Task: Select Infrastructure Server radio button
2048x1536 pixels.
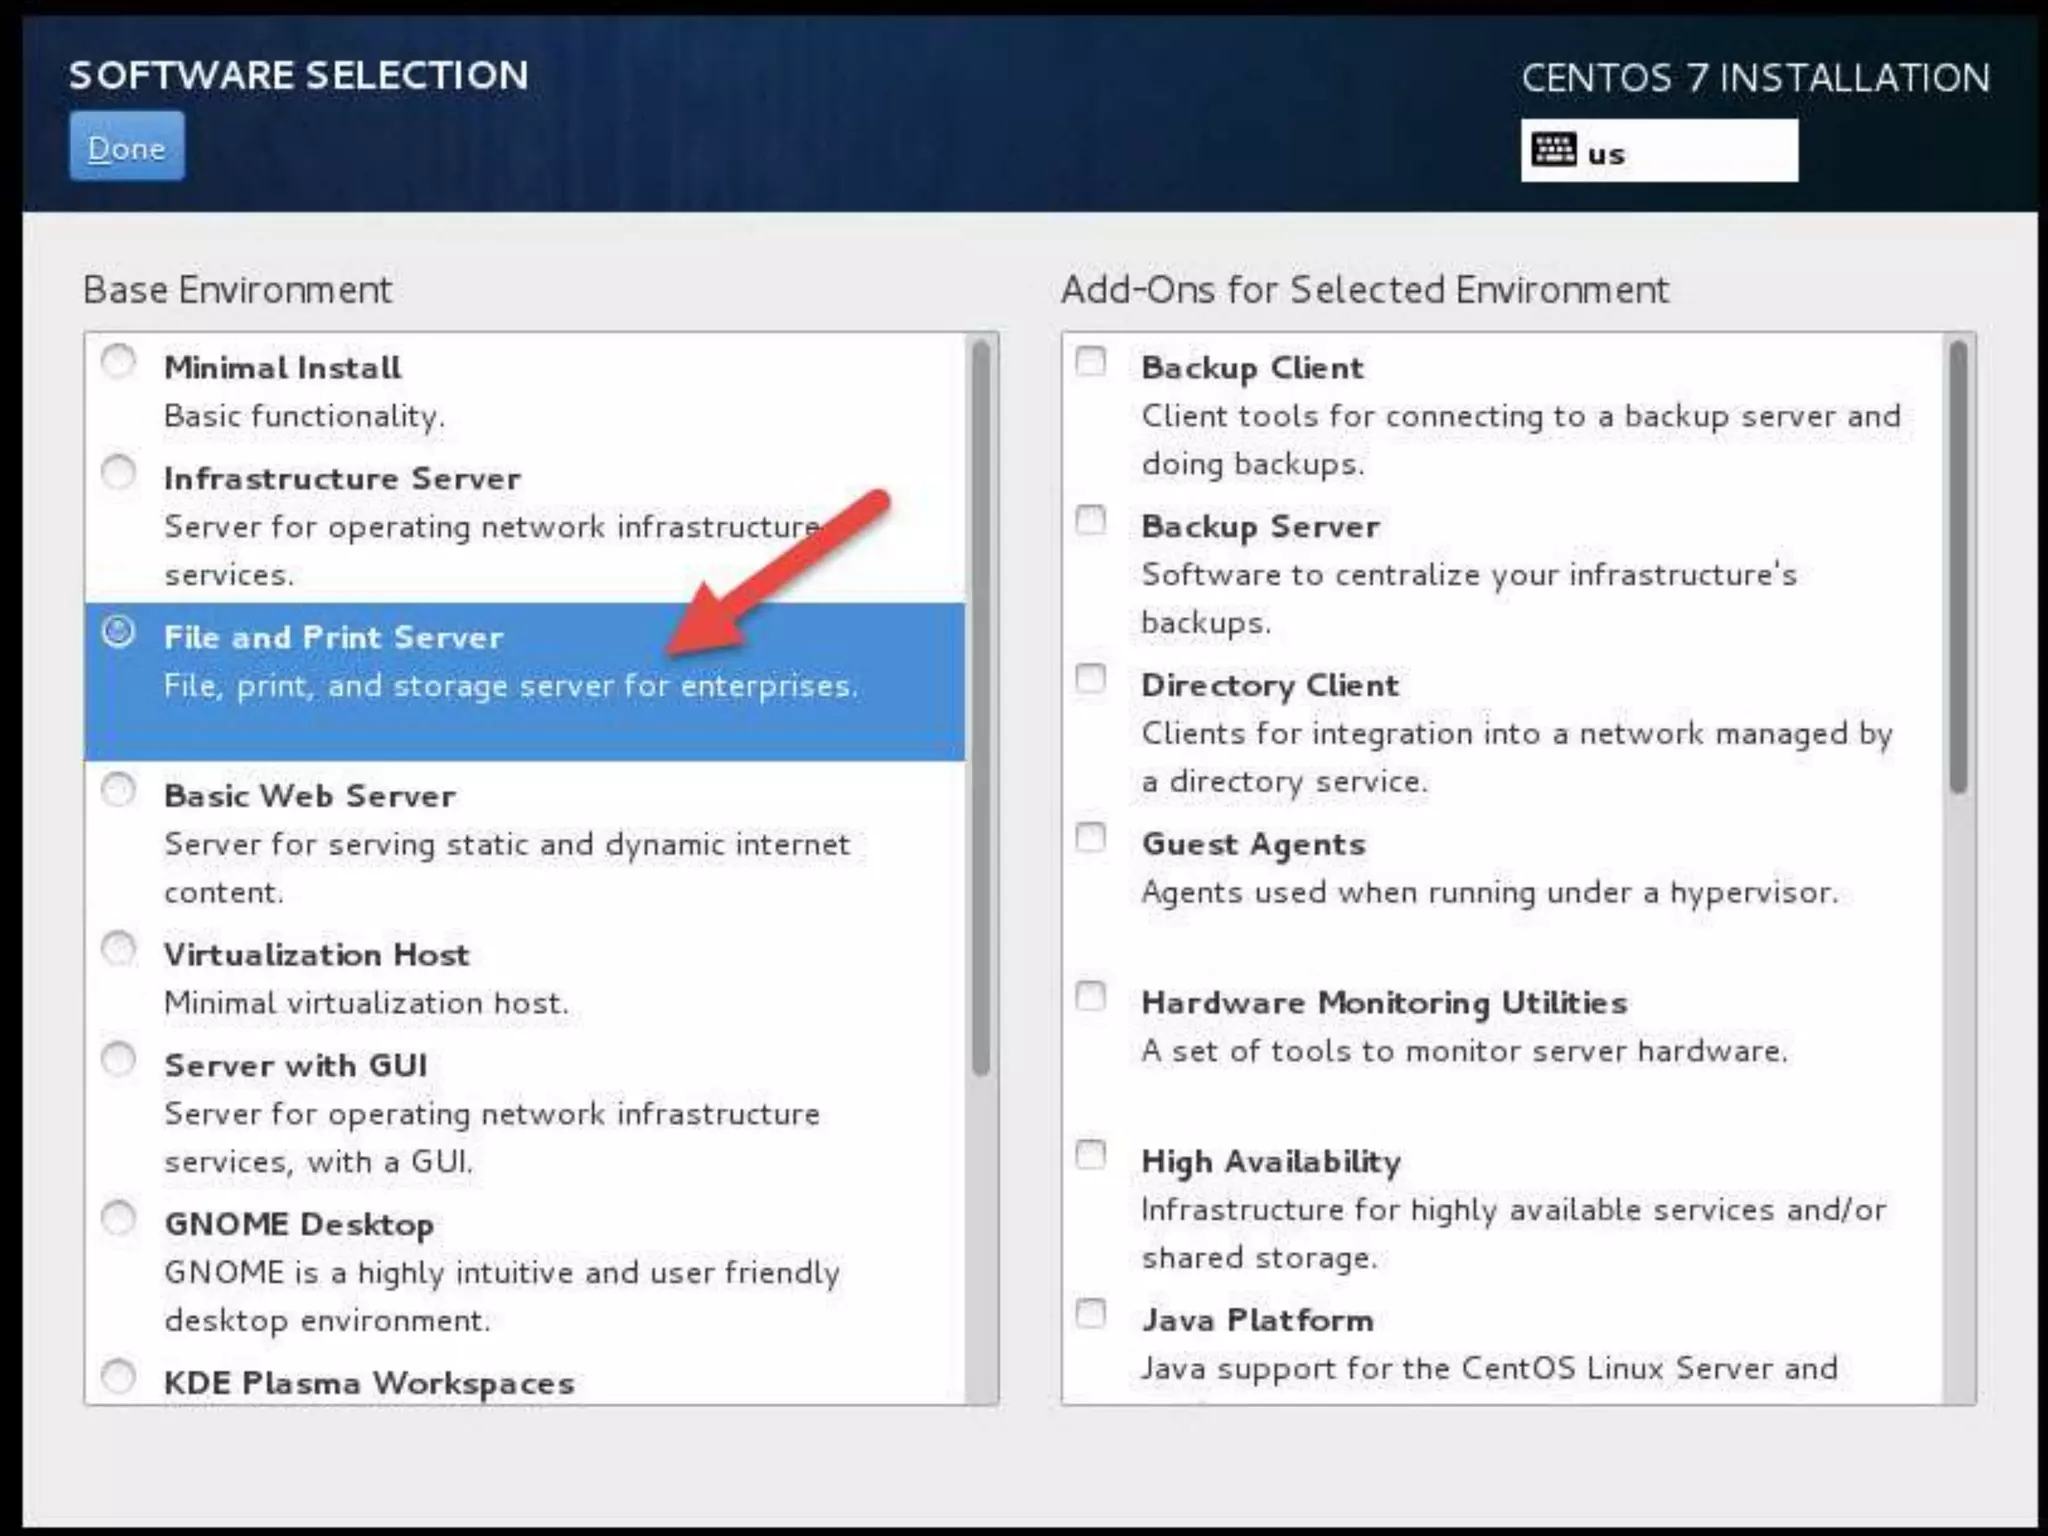Action: pyautogui.click(x=118, y=472)
